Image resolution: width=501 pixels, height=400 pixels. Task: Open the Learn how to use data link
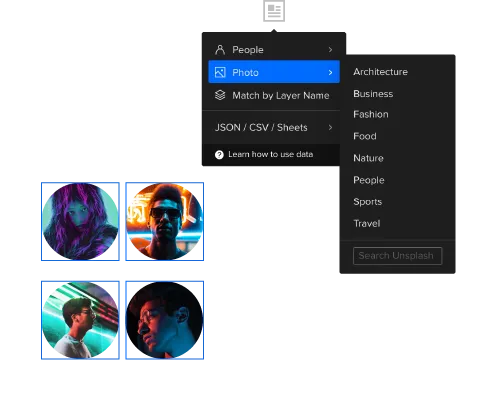[270, 154]
